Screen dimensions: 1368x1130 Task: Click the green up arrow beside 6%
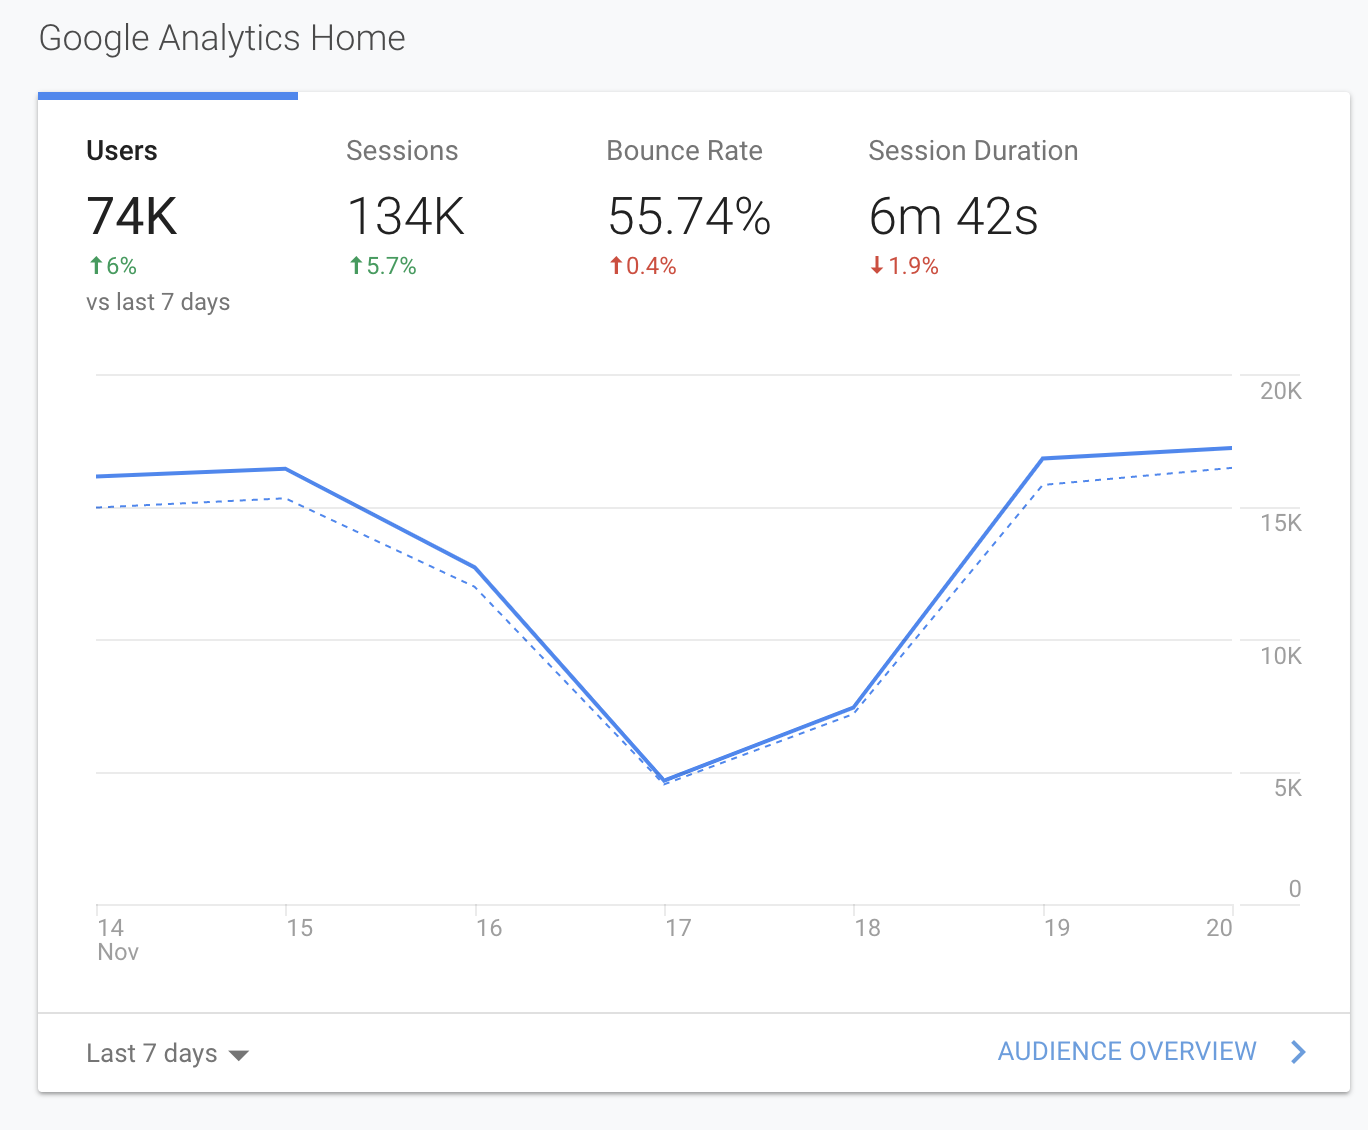pos(96,266)
